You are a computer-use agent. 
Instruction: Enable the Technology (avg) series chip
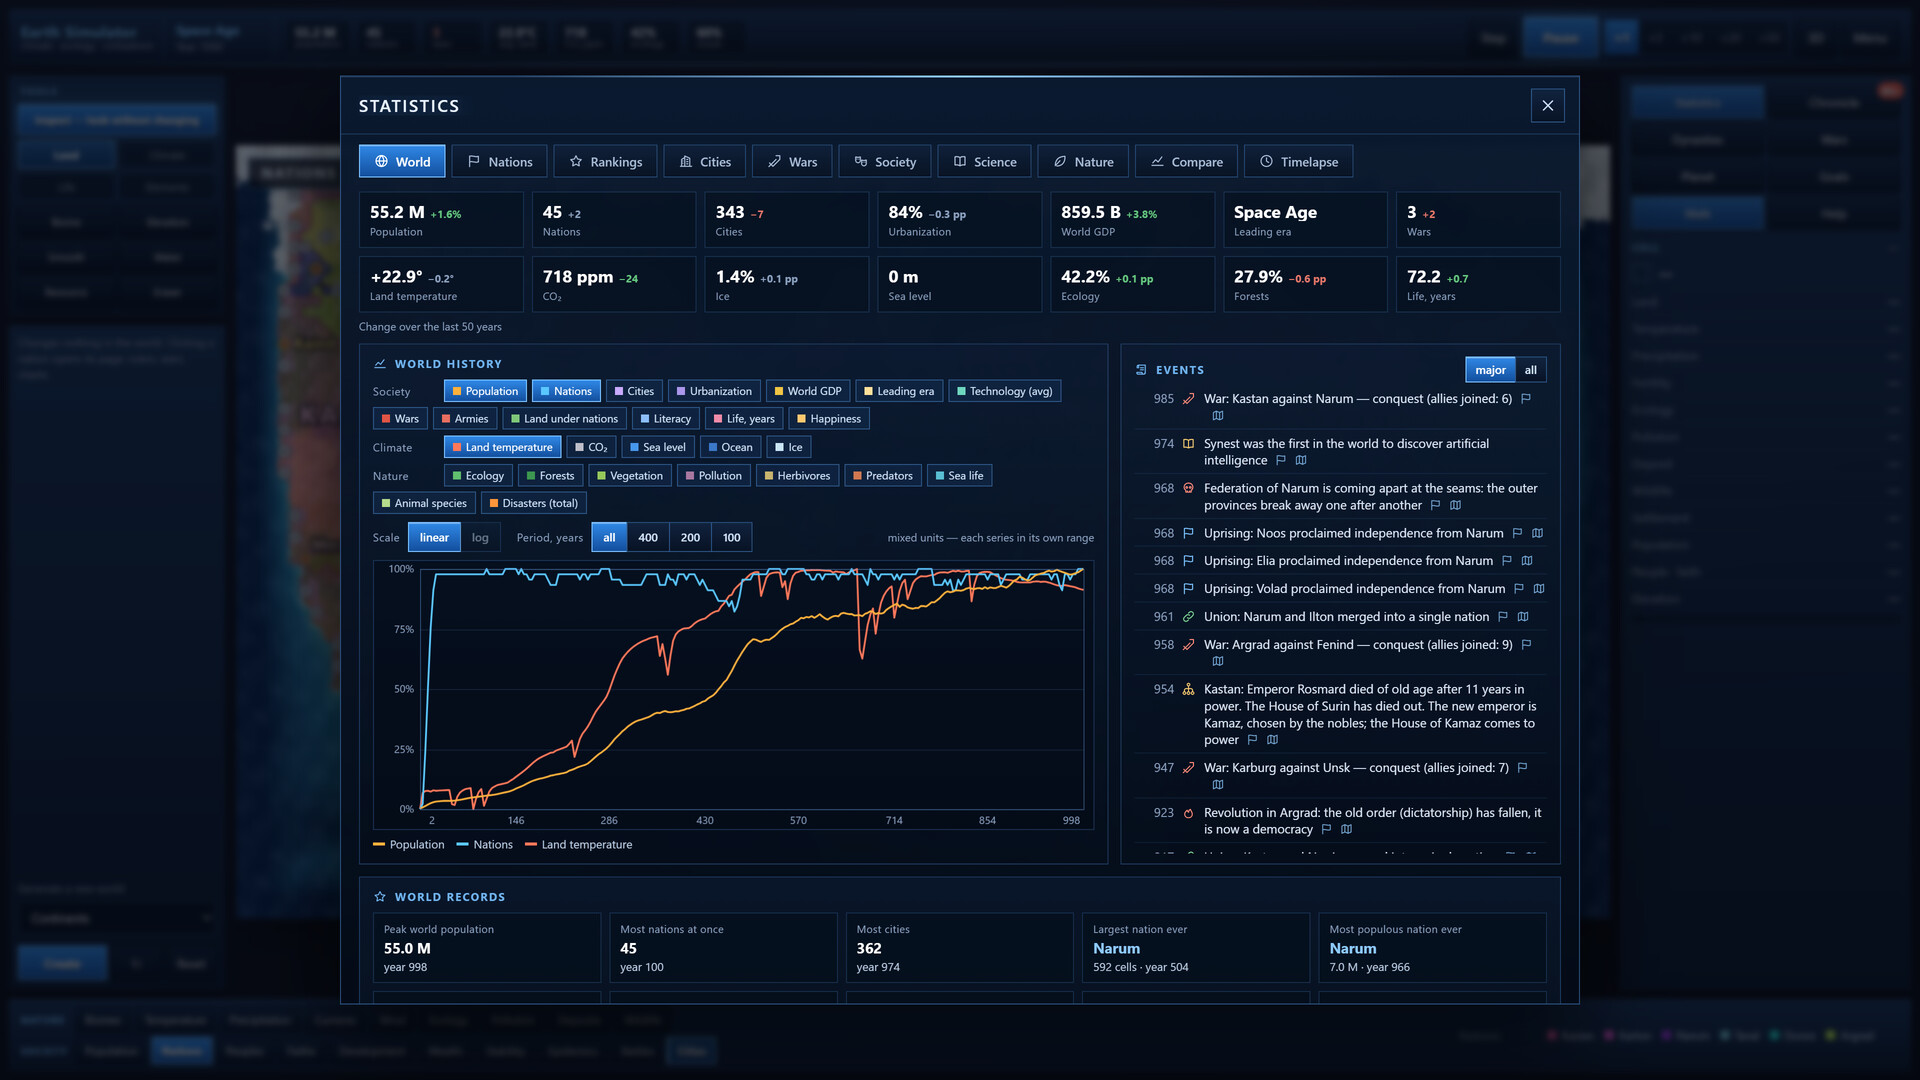[1004, 391]
